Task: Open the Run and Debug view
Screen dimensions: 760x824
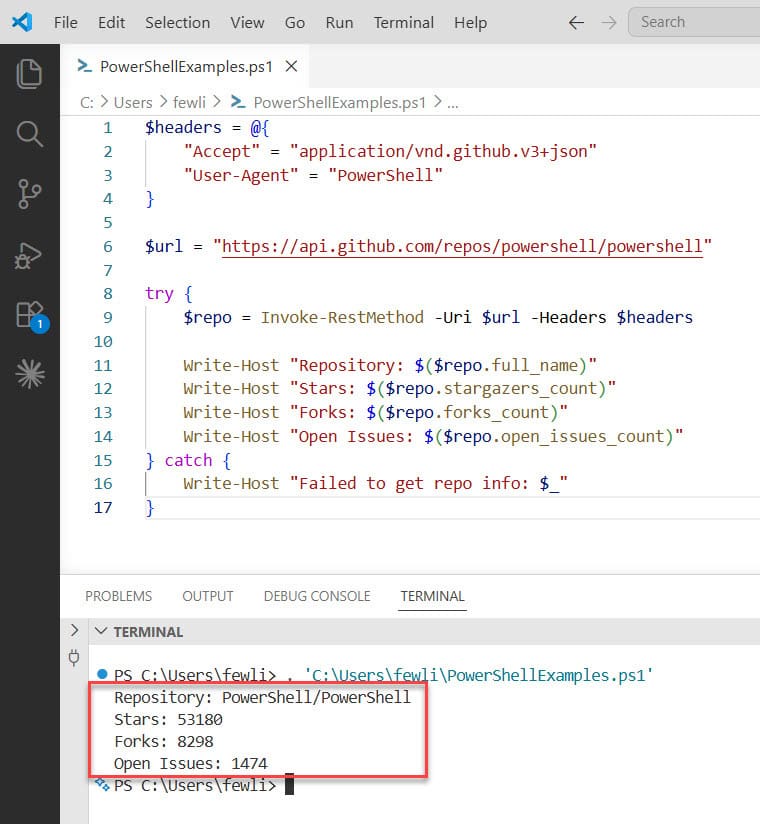Action: (28, 256)
